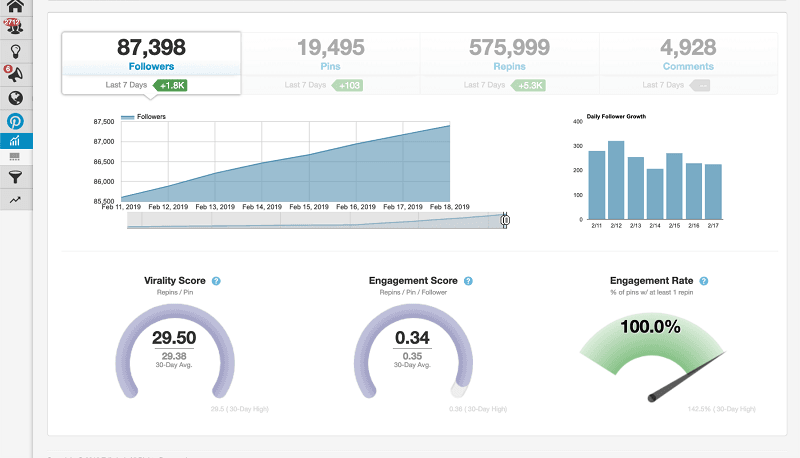Click the Home icon in sidebar
800x458 pixels.
click(x=15, y=6)
